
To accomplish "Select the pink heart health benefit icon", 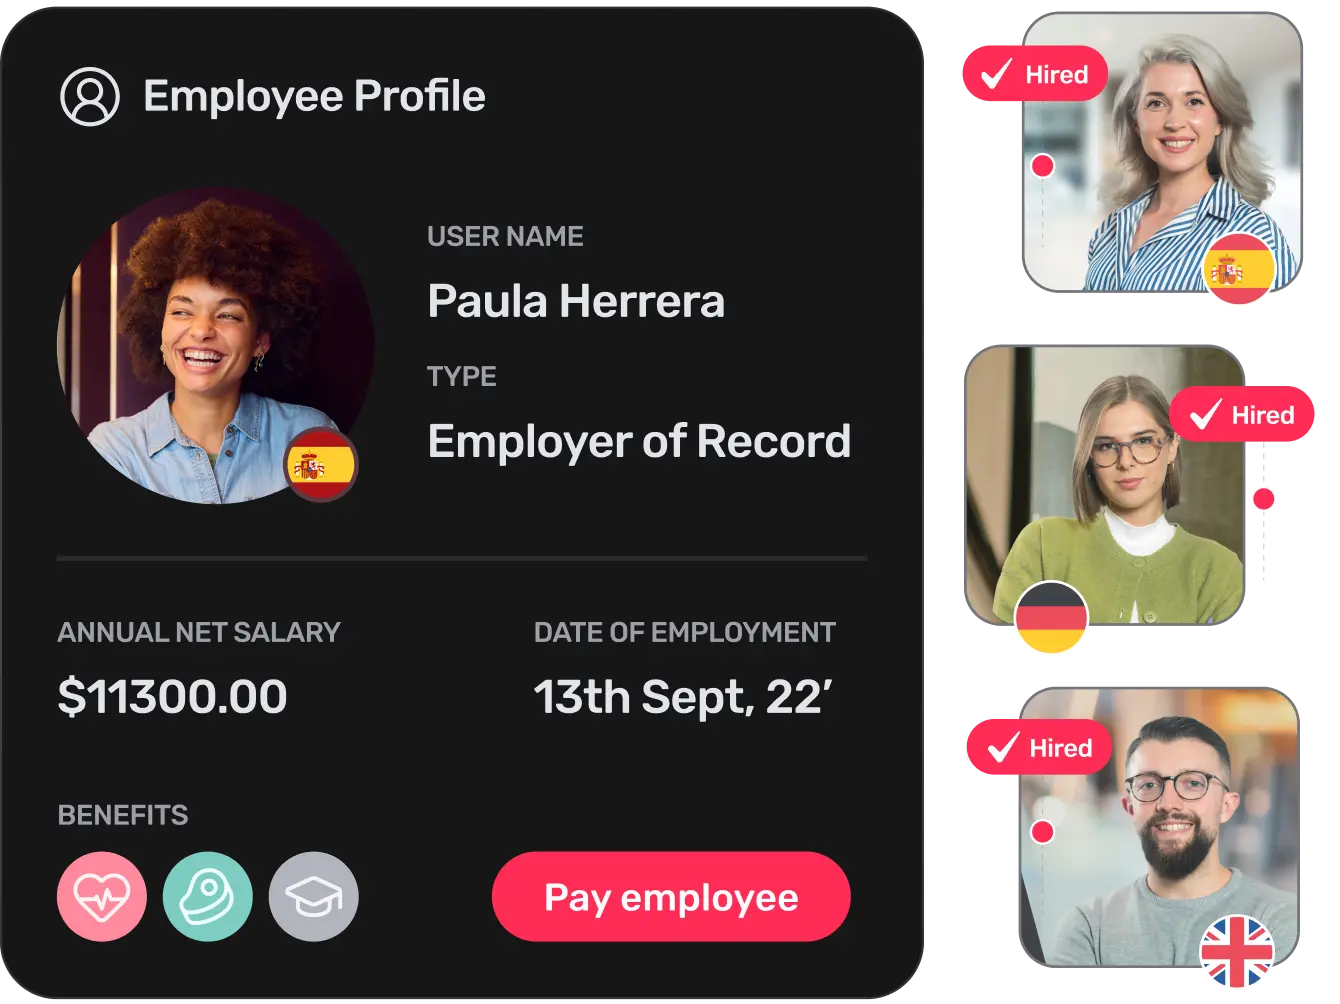I will pos(102,897).
